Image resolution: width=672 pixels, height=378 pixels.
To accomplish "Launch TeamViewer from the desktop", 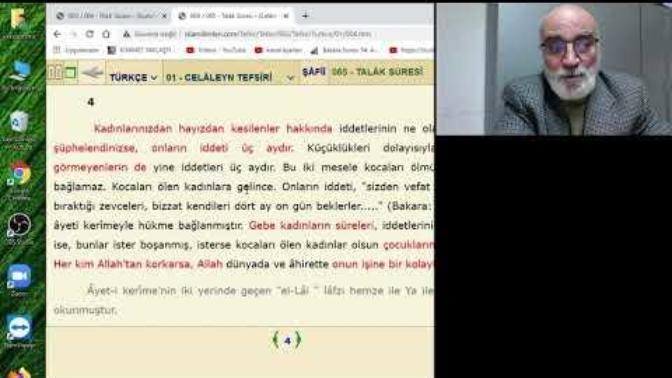I will coord(19,328).
